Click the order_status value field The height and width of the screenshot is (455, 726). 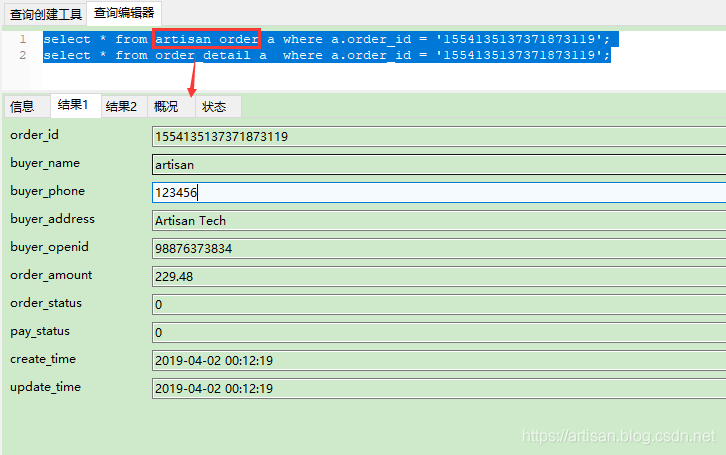438,304
